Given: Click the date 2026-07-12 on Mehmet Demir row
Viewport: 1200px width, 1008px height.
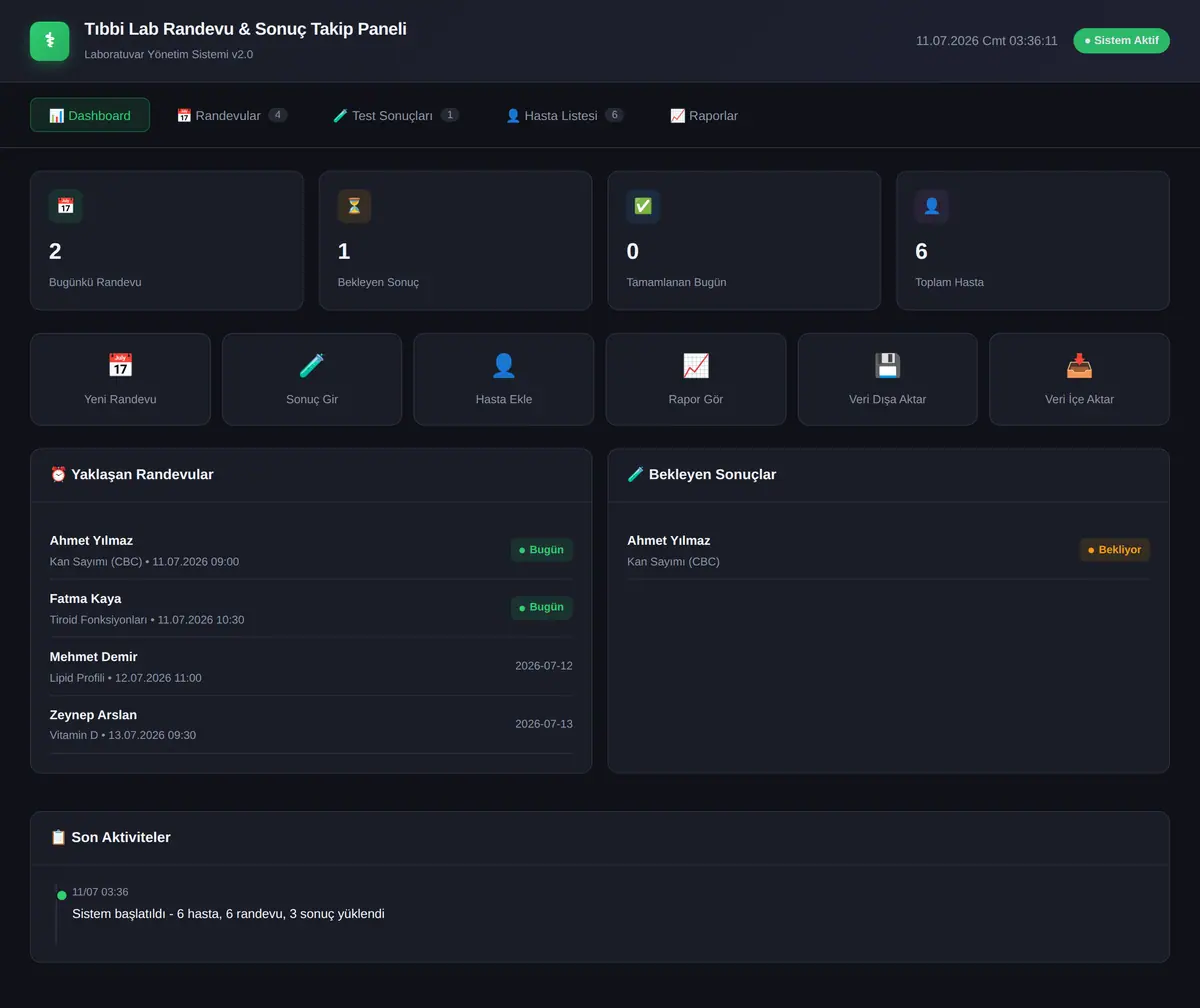Looking at the screenshot, I should pyautogui.click(x=544, y=666).
